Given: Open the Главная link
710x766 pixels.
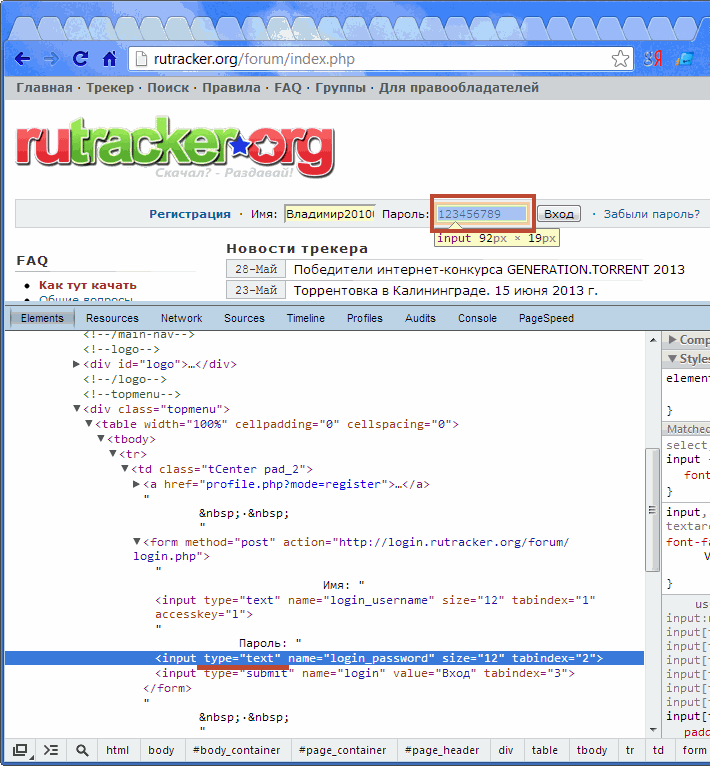Looking at the screenshot, I should (x=44, y=87).
